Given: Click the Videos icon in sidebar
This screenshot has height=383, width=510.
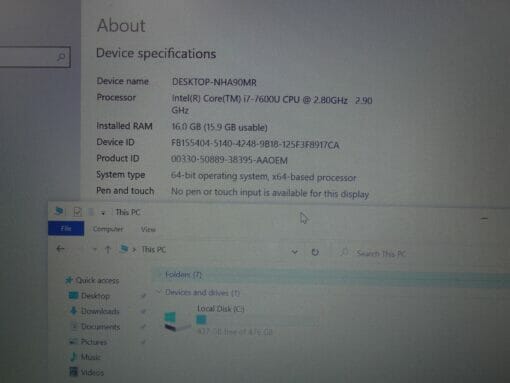Looking at the screenshot, I should click(73, 372).
